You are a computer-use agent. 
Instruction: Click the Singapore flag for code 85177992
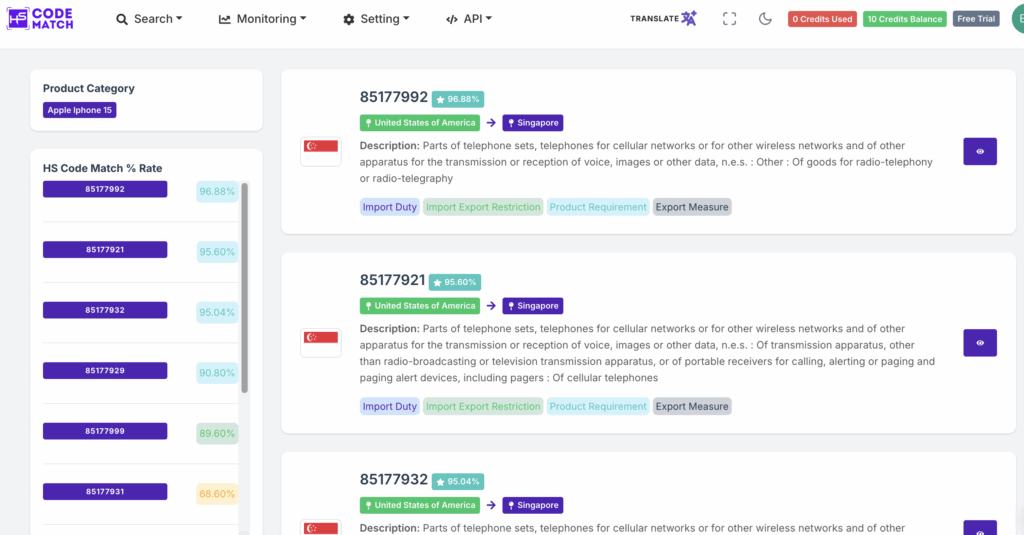click(320, 151)
